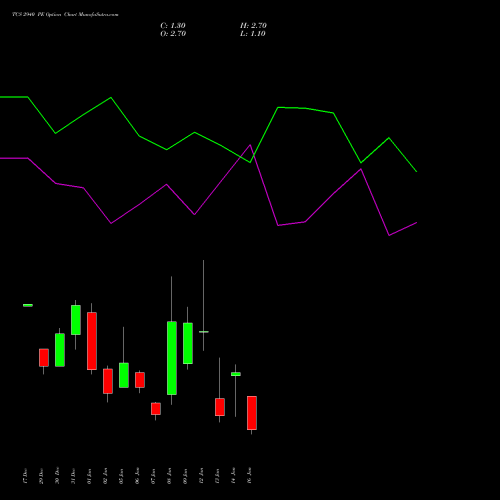Select the '02 Jan' date axis label
The height and width of the screenshot is (500, 500).
click(105, 476)
